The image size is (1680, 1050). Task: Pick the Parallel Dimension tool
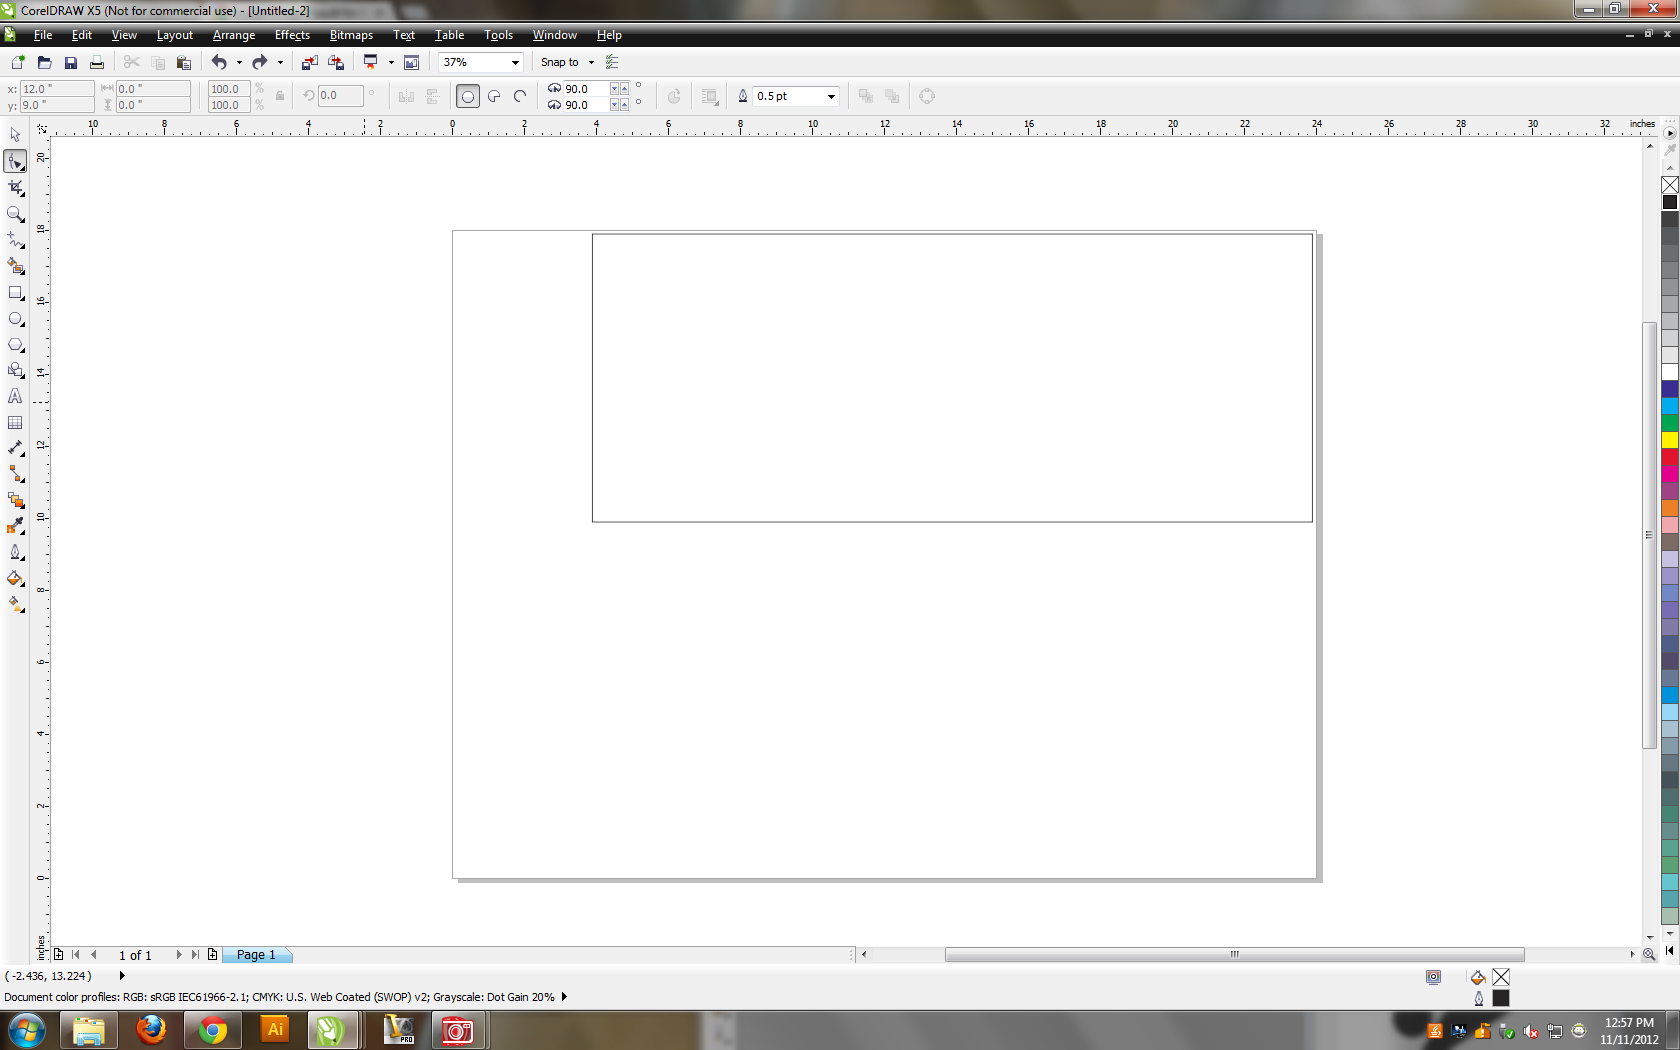coord(15,448)
